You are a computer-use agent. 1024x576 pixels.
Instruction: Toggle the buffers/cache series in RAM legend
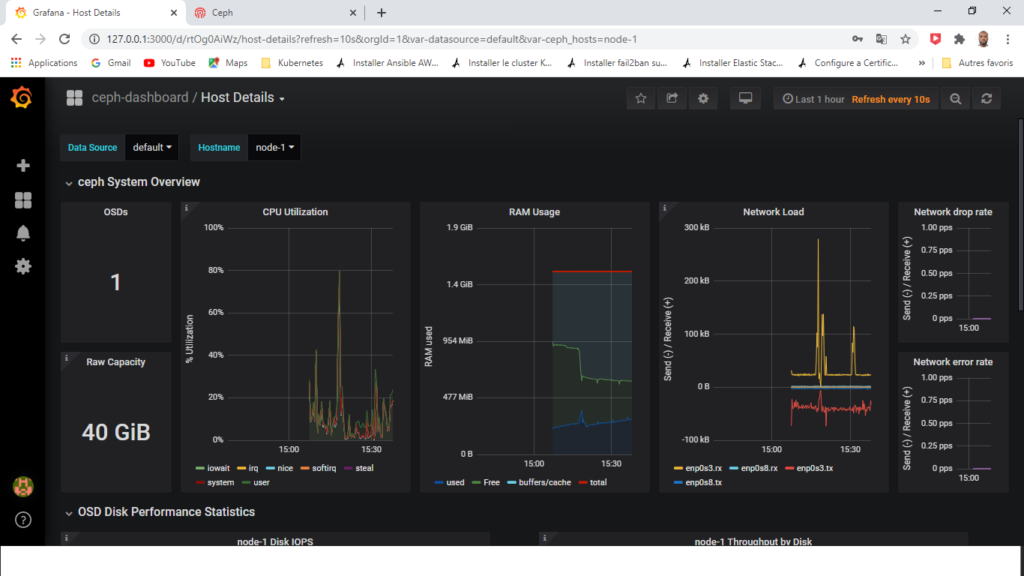click(x=539, y=483)
